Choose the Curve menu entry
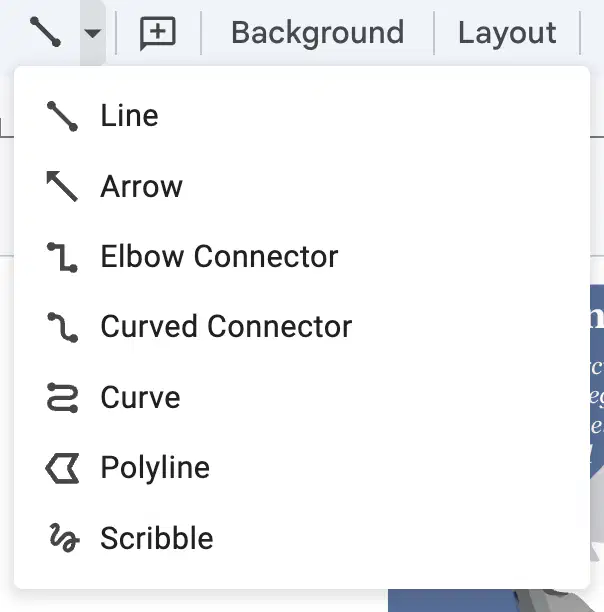Viewport: 604px width, 612px height. [x=140, y=397]
